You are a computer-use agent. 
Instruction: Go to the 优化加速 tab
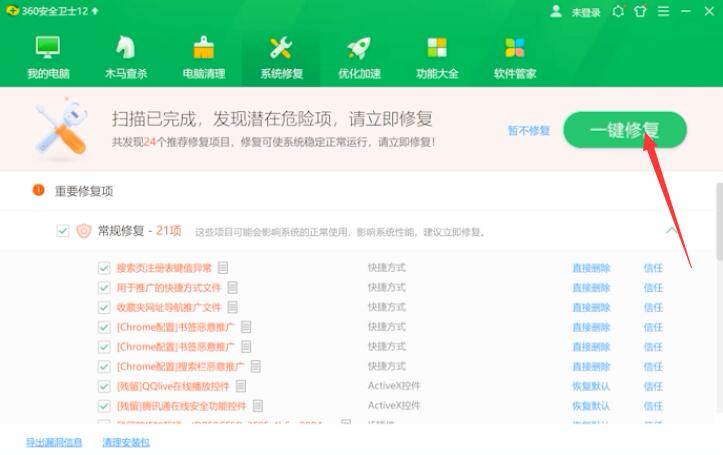coord(359,57)
